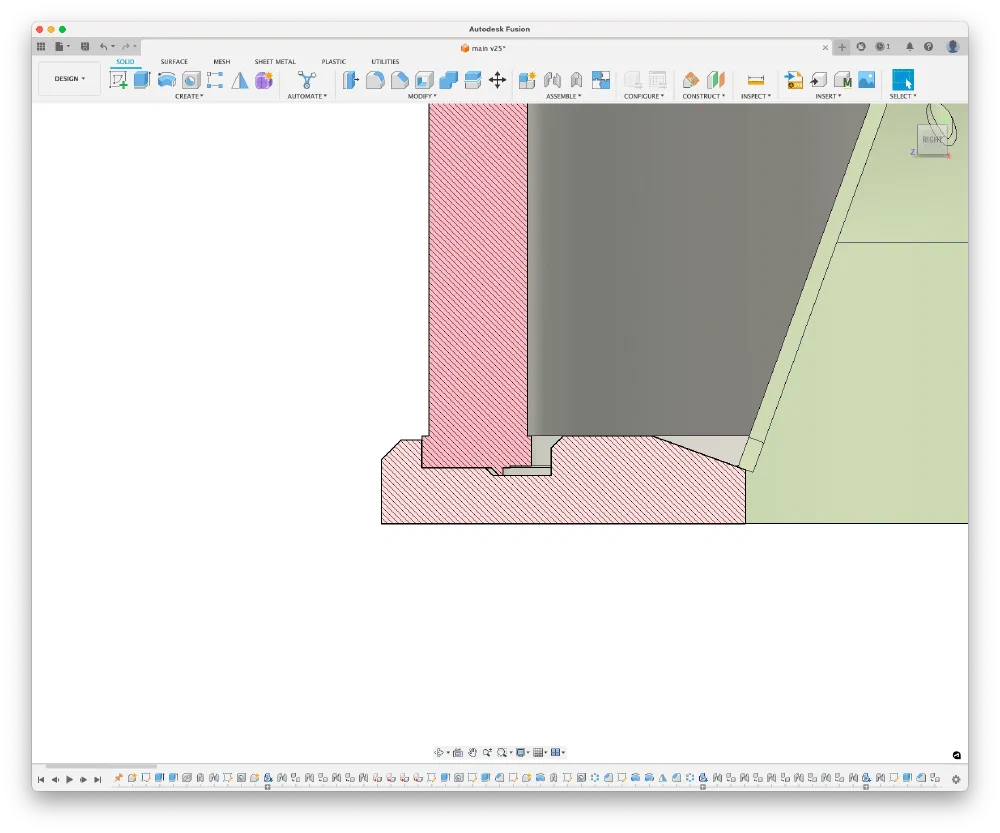Viewport: 1000px width, 833px height.
Task: Click the RIGHT face of the ViewCube
Action: pyautogui.click(x=932, y=139)
